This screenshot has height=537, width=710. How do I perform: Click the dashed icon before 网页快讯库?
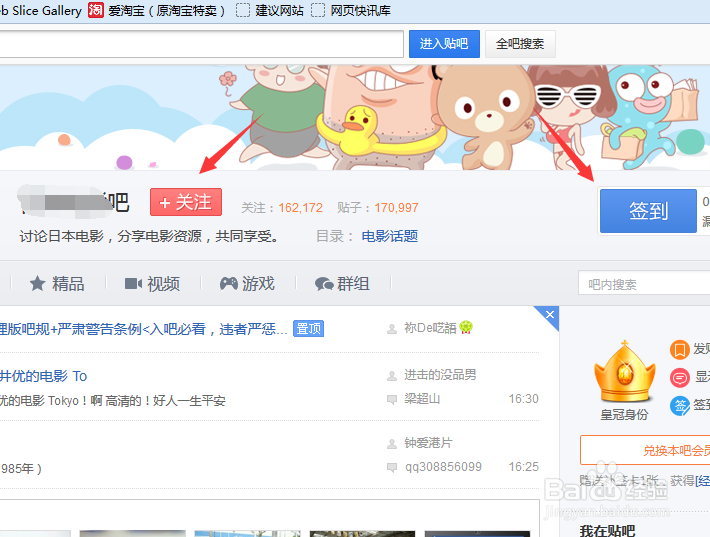(x=318, y=10)
